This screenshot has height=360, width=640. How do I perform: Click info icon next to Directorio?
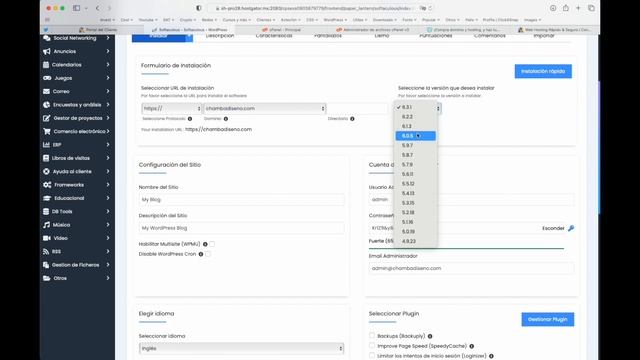point(352,119)
